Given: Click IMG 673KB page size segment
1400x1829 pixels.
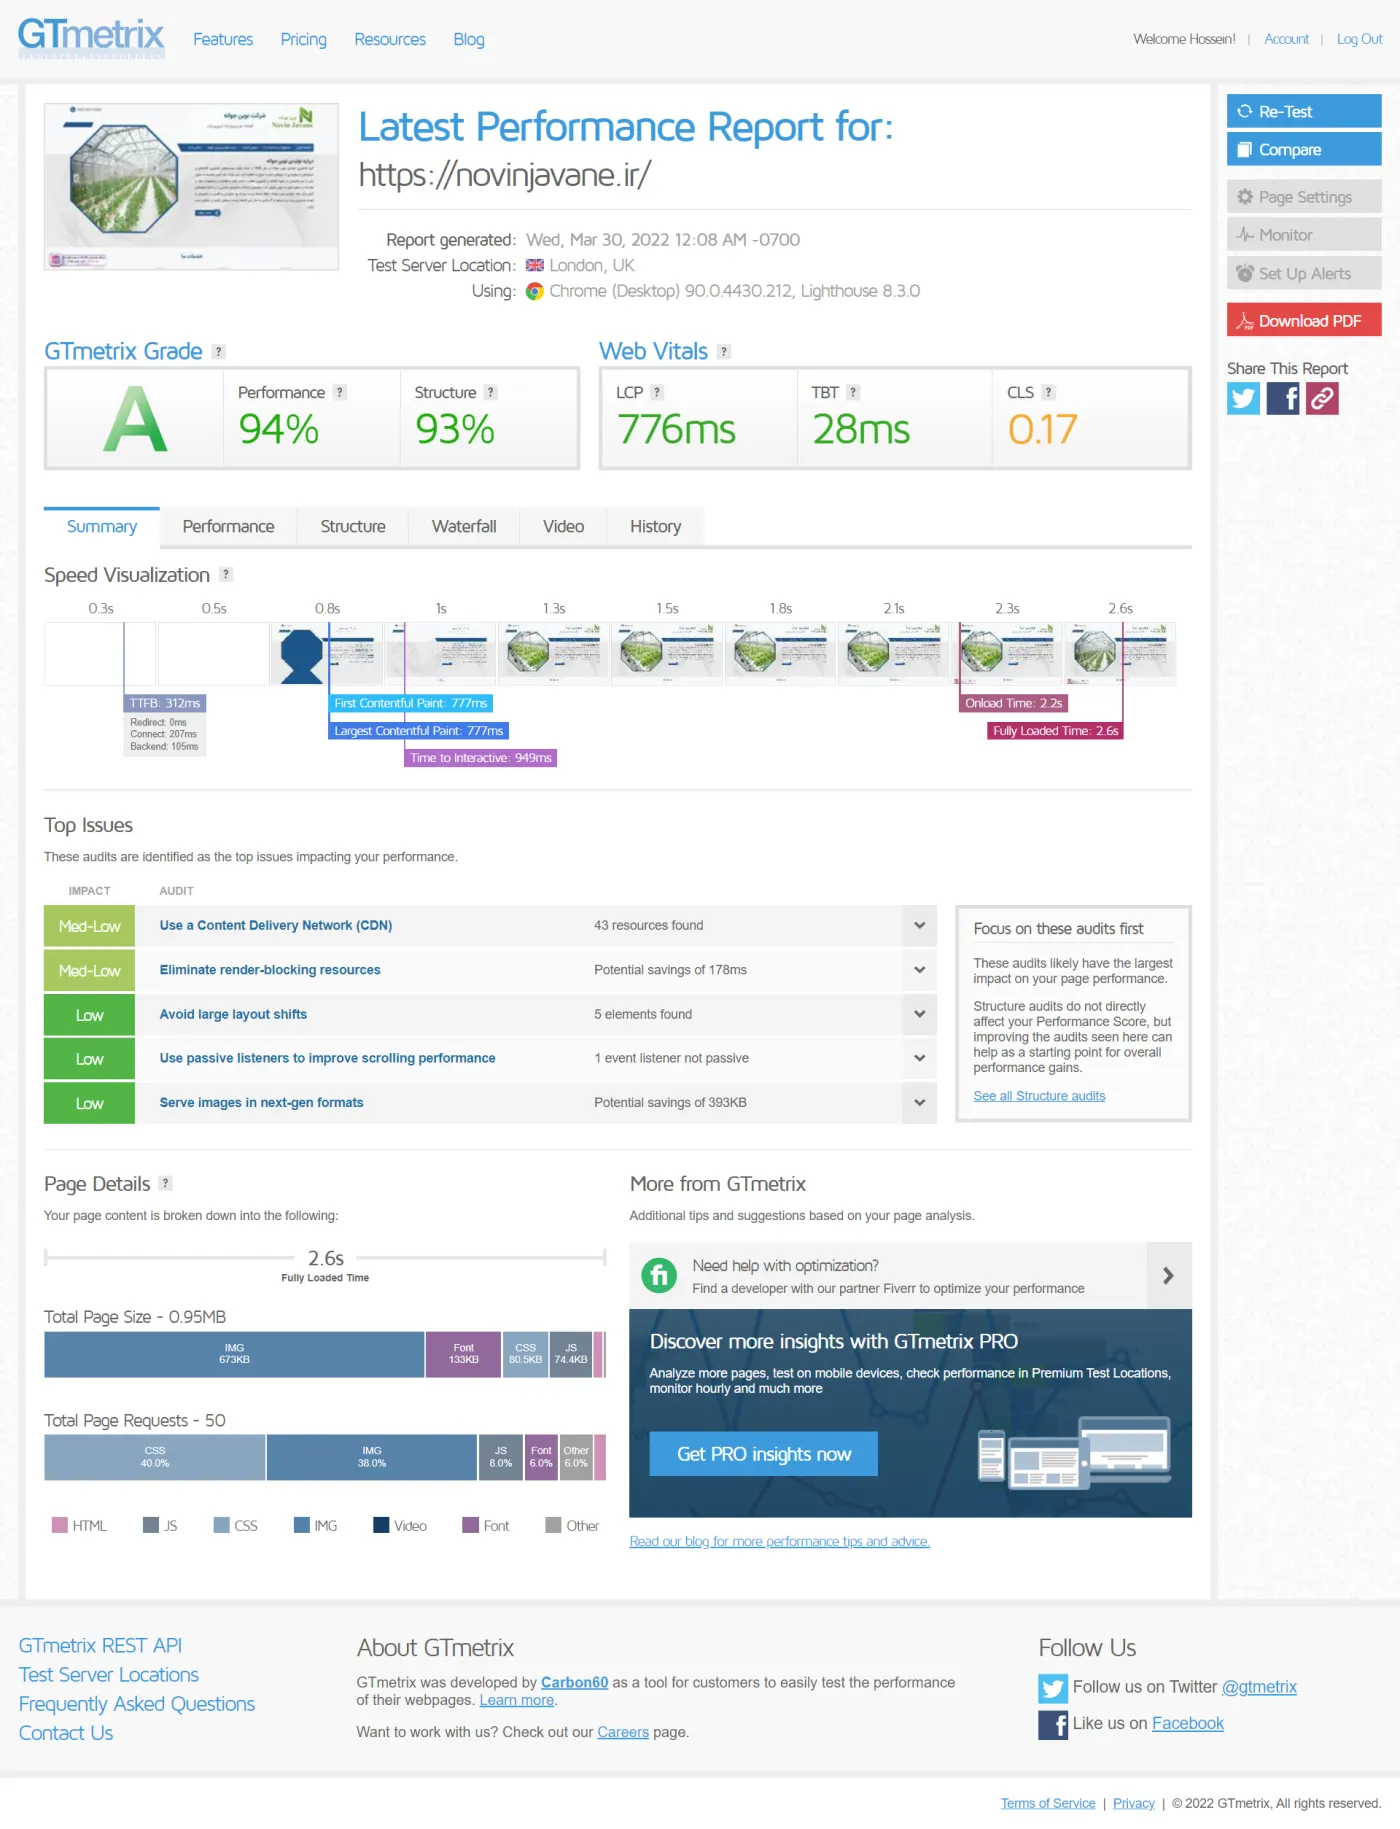Looking at the screenshot, I should 234,1355.
